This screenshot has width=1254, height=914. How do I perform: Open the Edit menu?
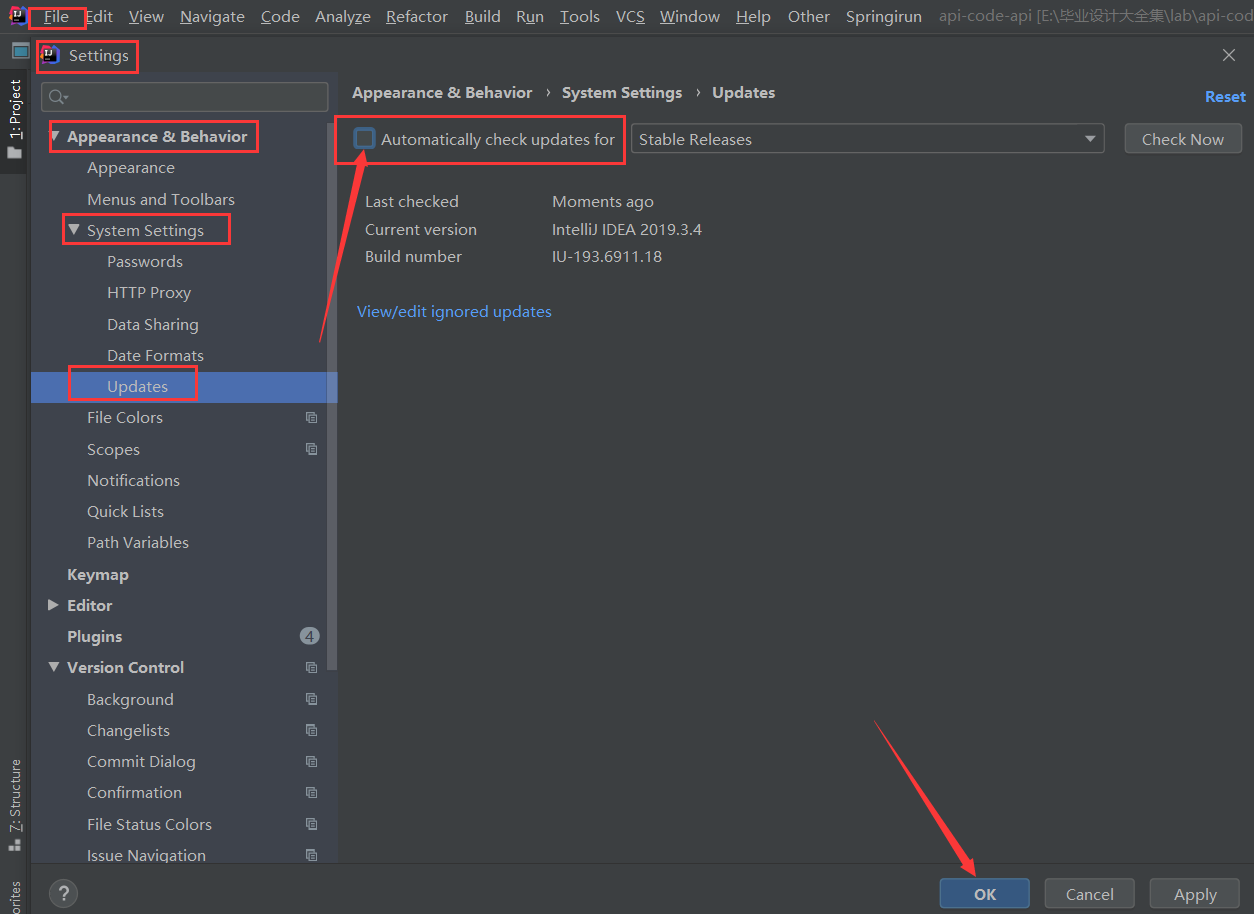coord(99,16)
